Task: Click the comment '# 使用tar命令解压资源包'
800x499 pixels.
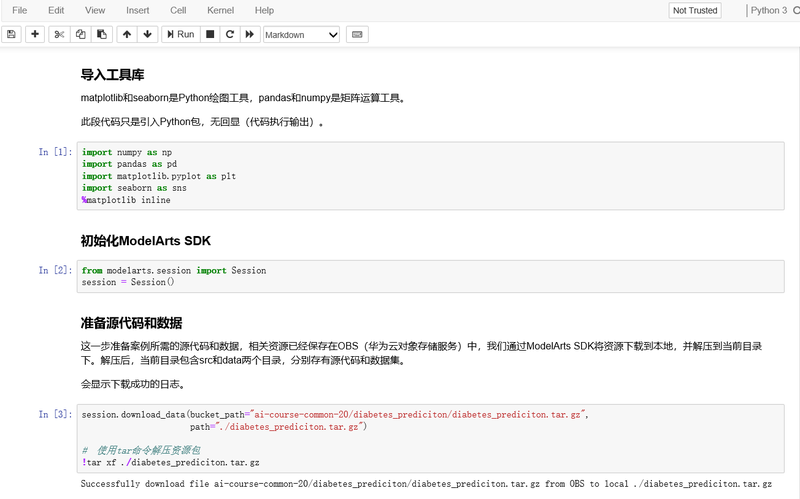Action: 141,450
